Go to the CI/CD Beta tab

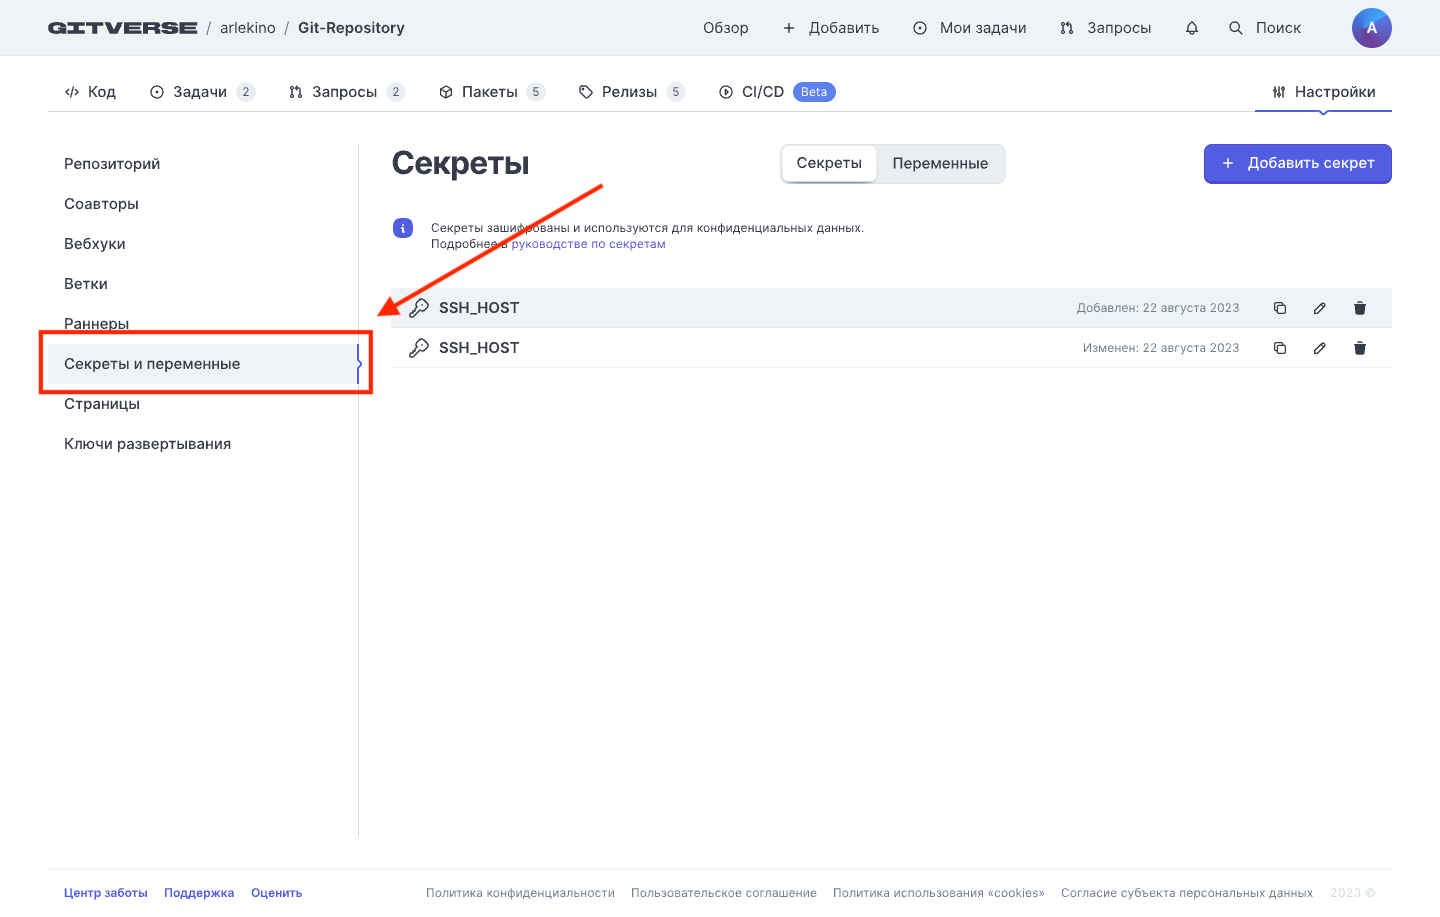click(776, 92)
